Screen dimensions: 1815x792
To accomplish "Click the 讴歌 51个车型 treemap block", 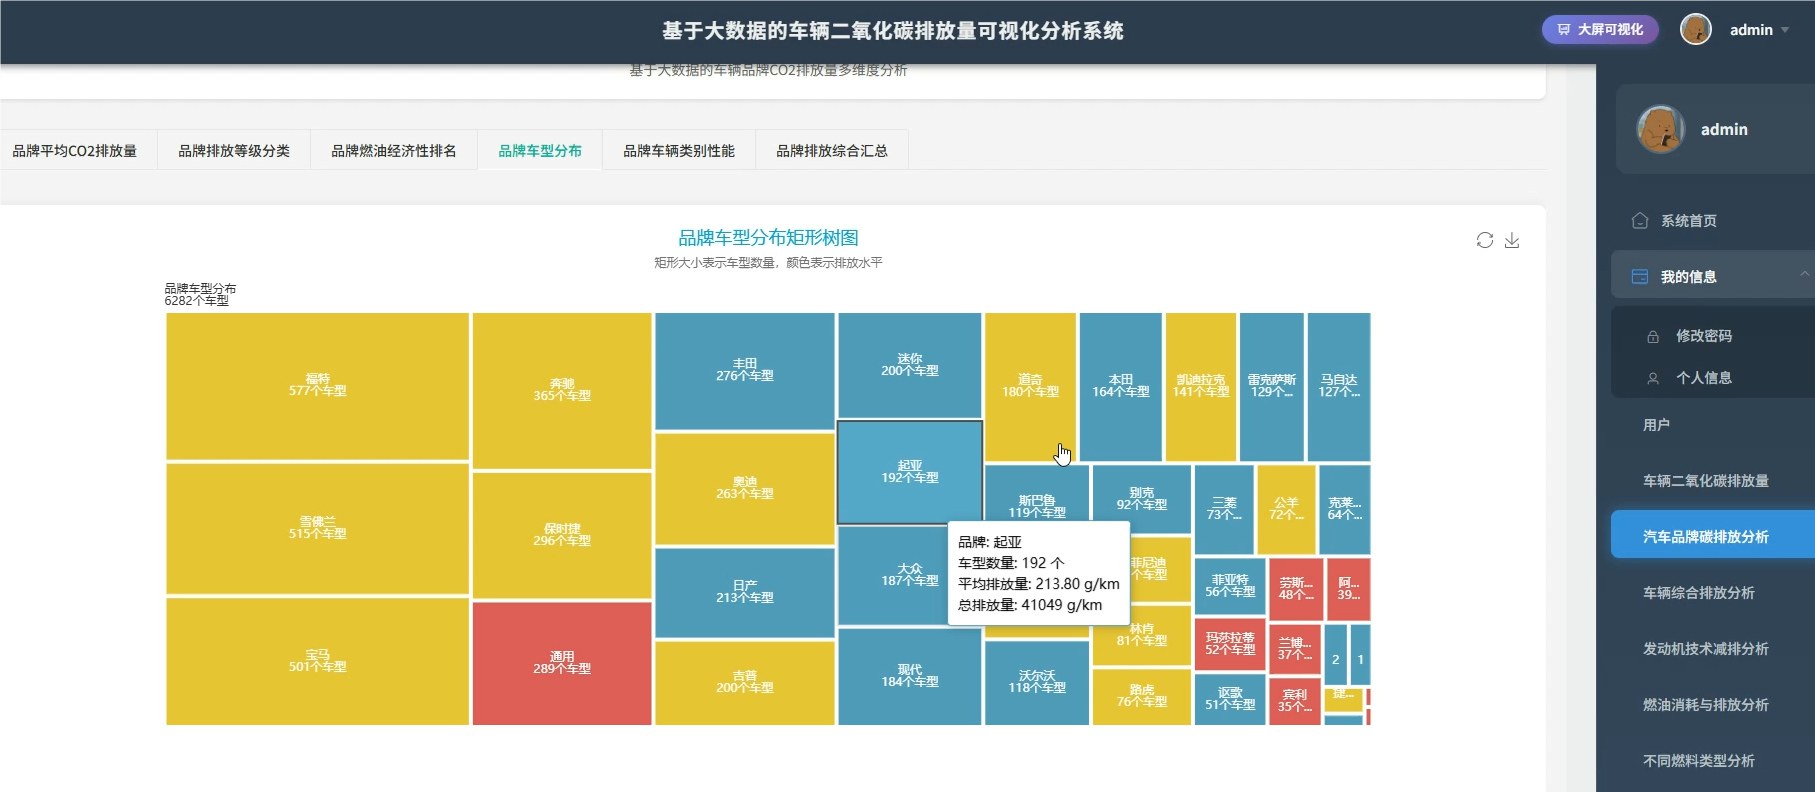I will tap(1230, 699).
